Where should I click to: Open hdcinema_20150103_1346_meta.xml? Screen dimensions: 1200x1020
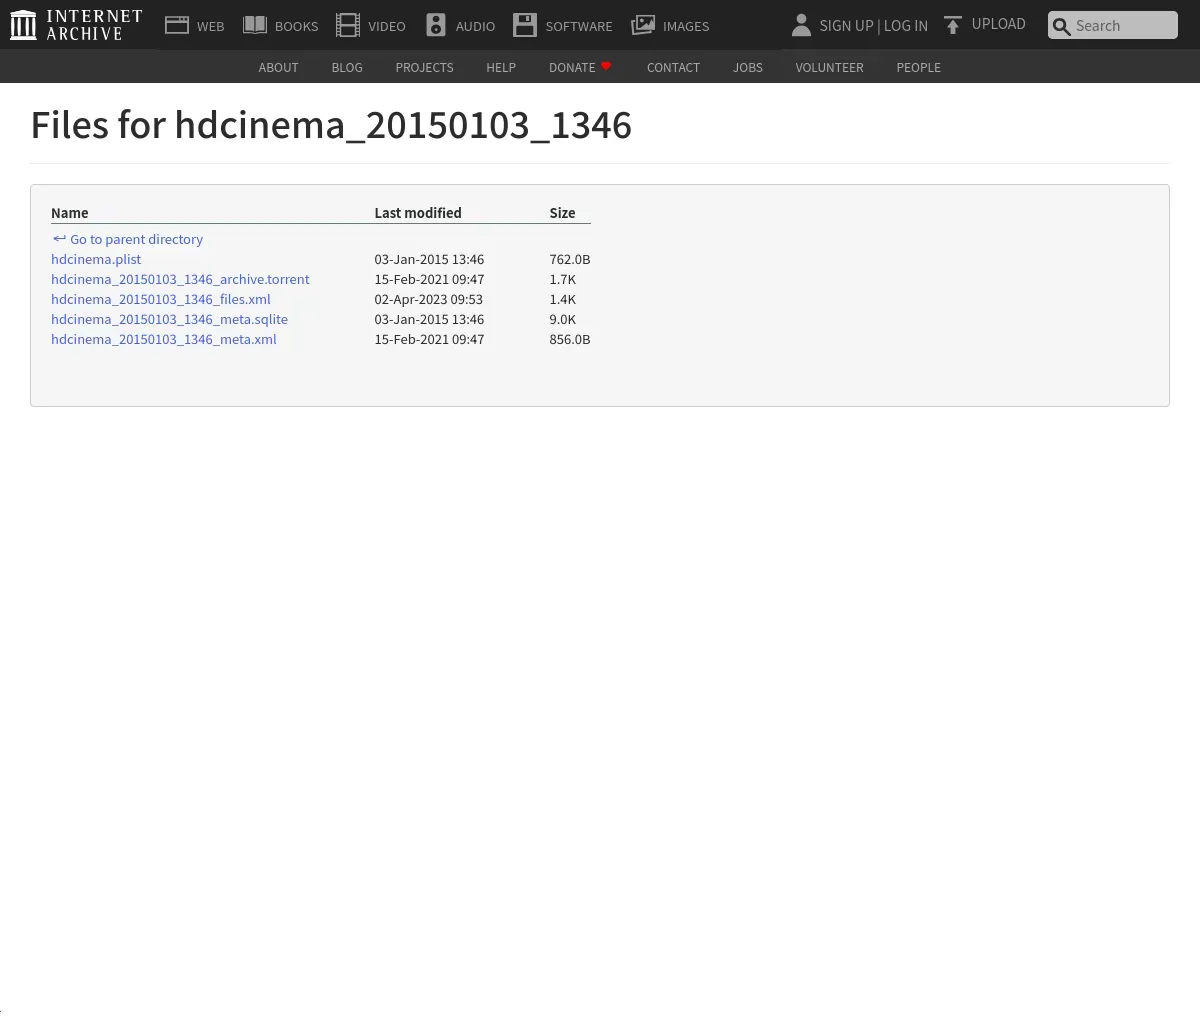pos(164,339)
